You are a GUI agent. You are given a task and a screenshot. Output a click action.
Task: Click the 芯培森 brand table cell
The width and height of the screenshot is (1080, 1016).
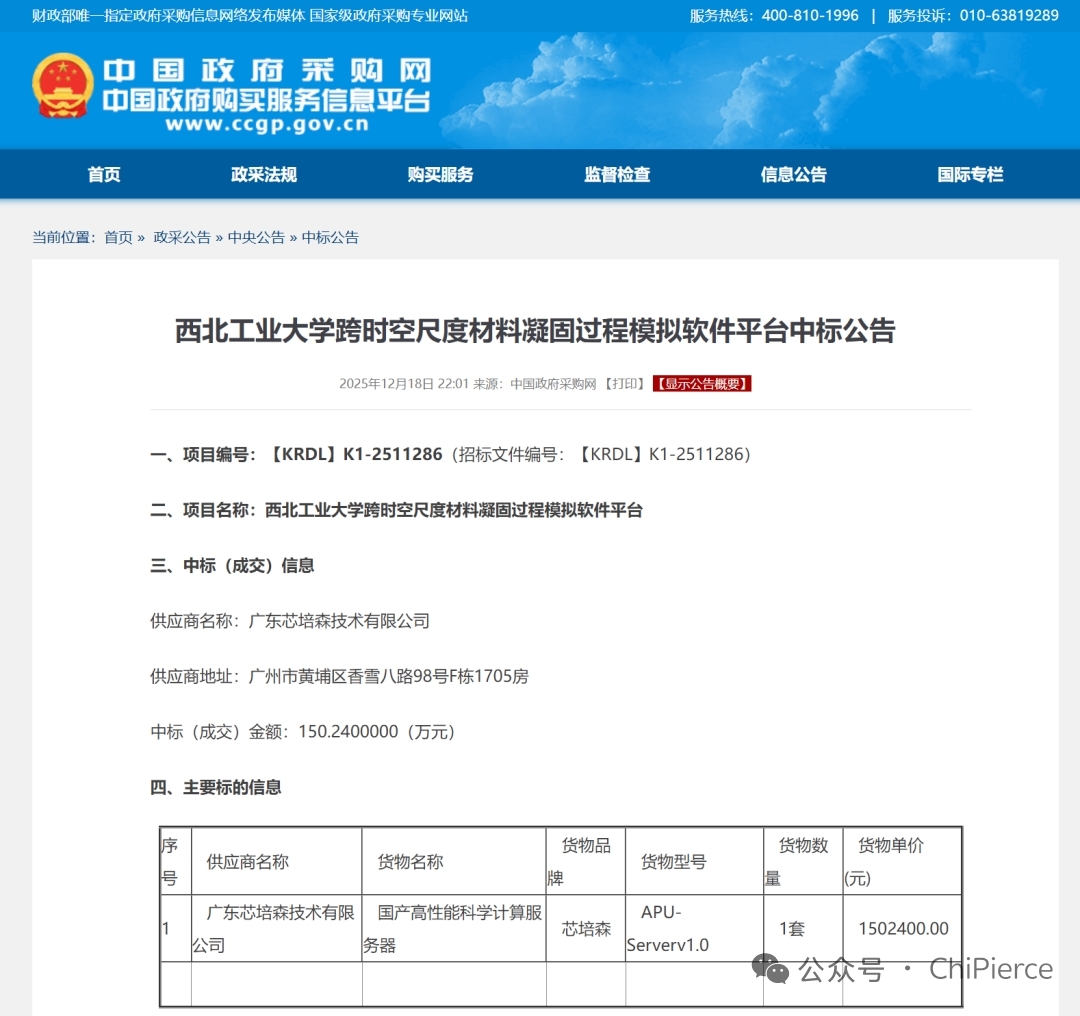pyautogui.click(x=585, y=929)
